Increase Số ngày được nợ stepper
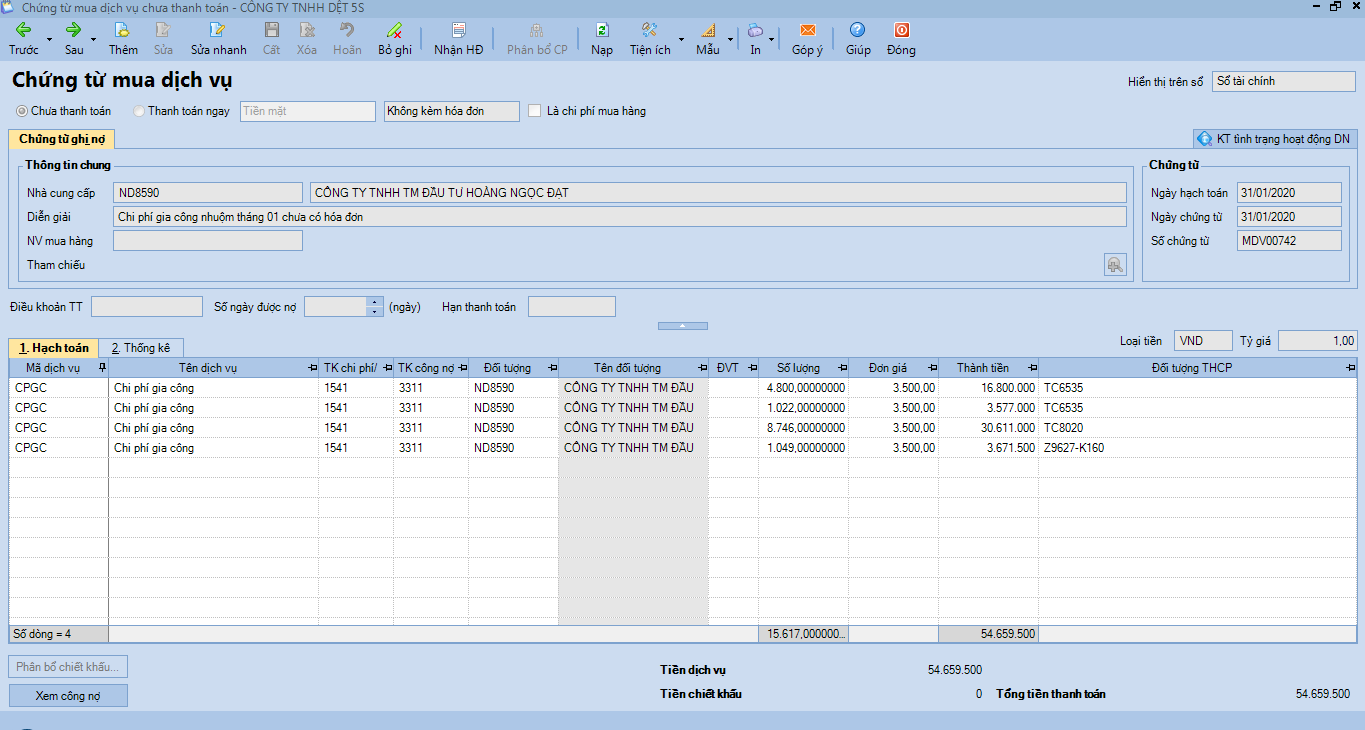Viewport: 1365px width, 730px height. (375, 302)
